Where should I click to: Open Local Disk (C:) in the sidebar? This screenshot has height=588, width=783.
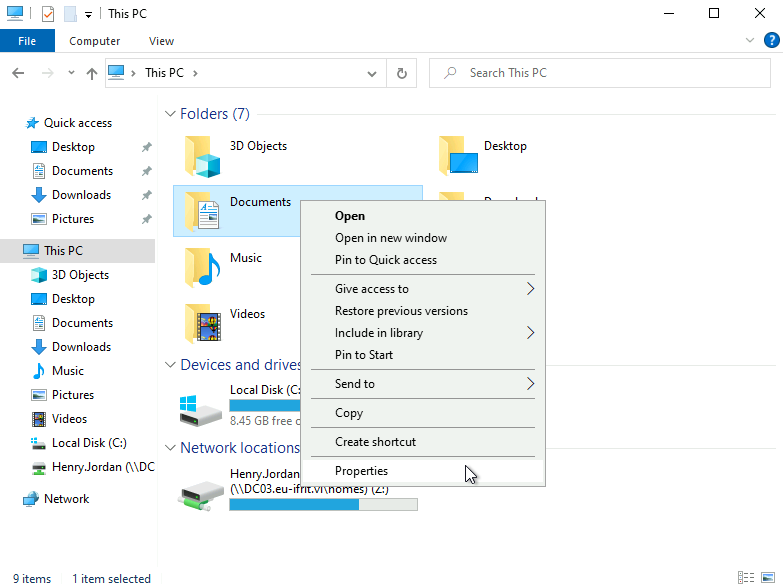[x=77, y=443]
